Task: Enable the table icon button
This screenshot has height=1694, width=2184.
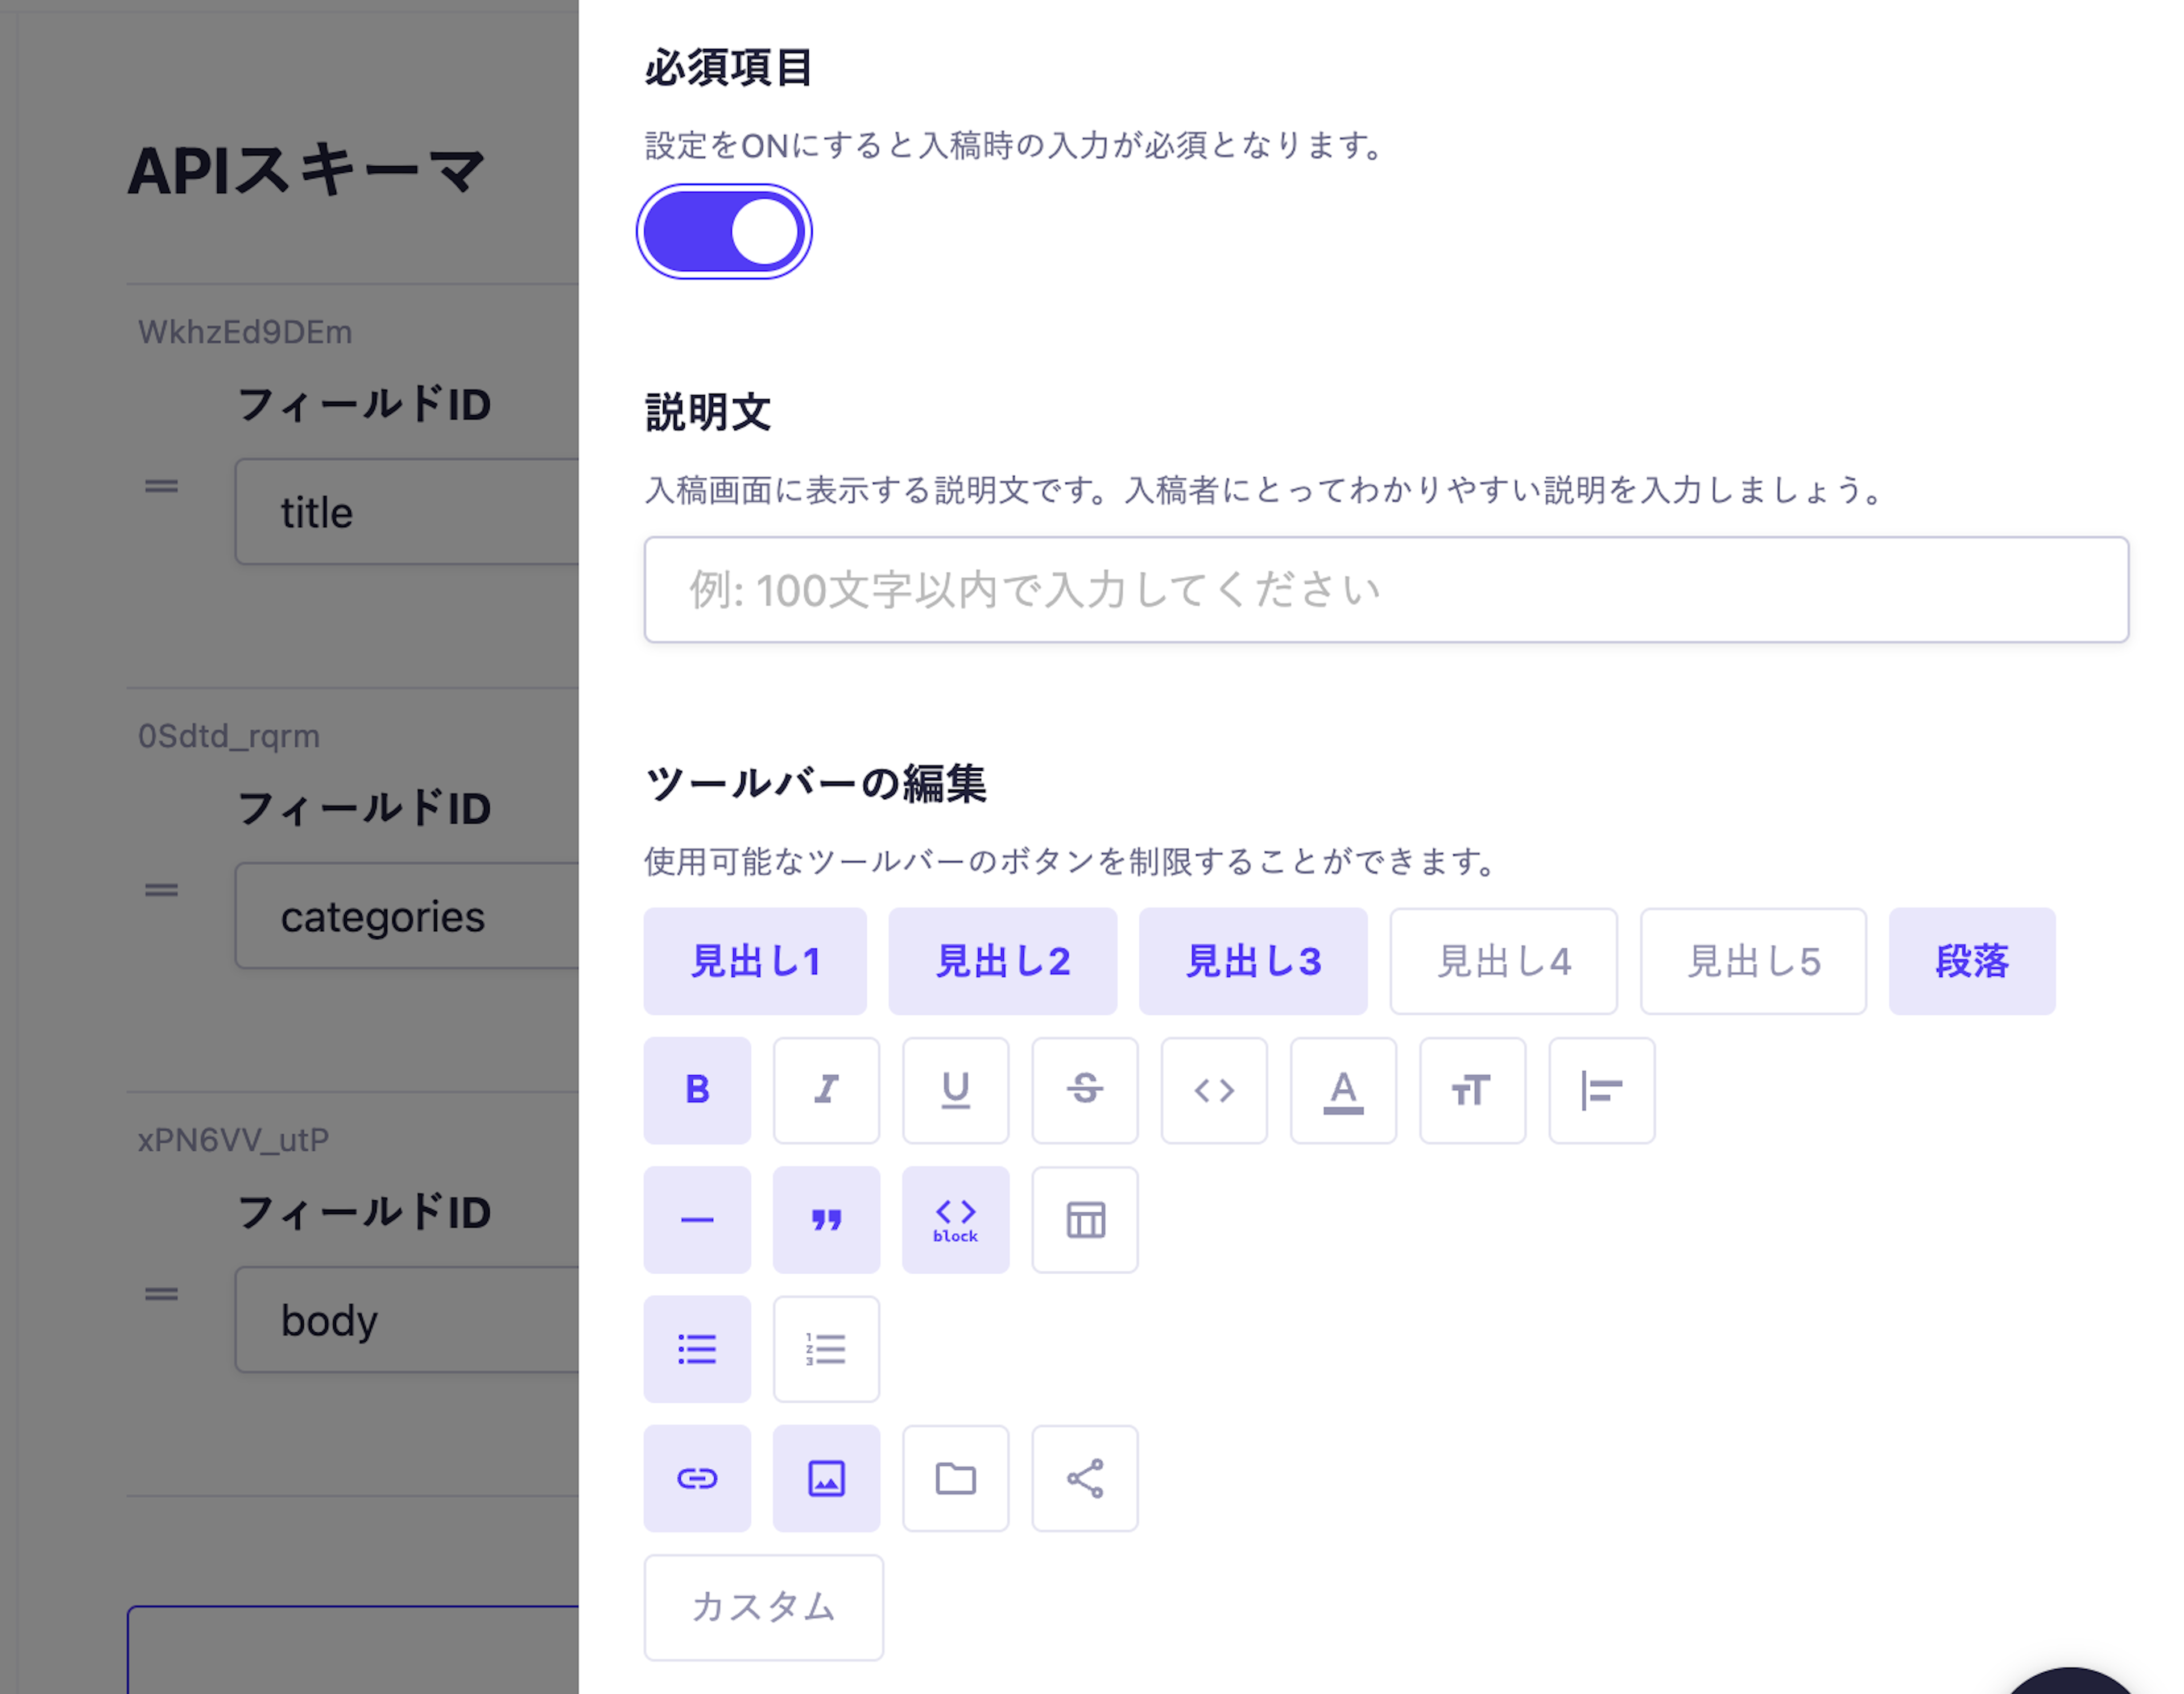Action: click(1084, 1219)
